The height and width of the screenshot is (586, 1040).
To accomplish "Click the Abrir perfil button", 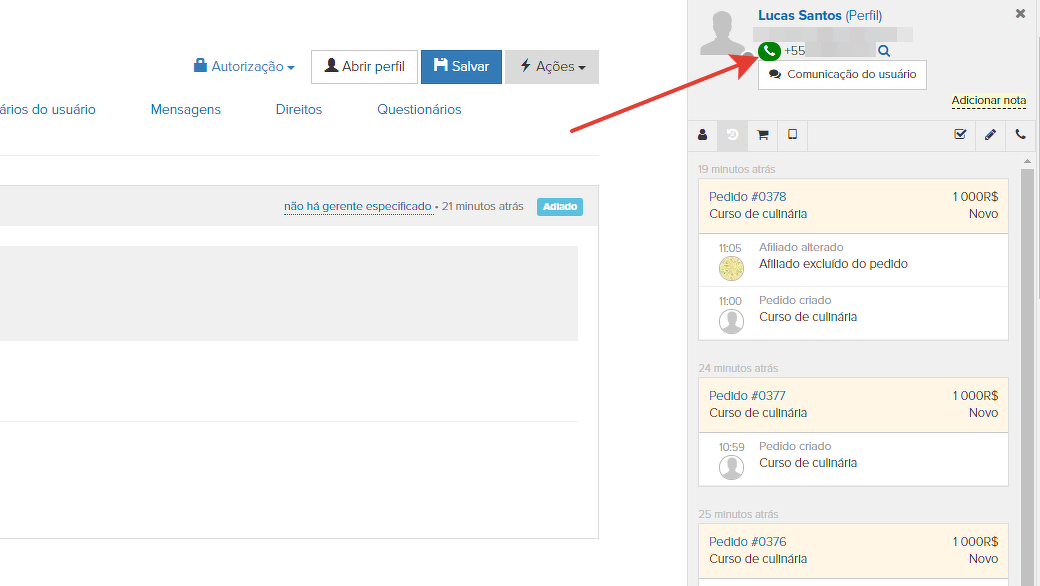I will (364, 67).
